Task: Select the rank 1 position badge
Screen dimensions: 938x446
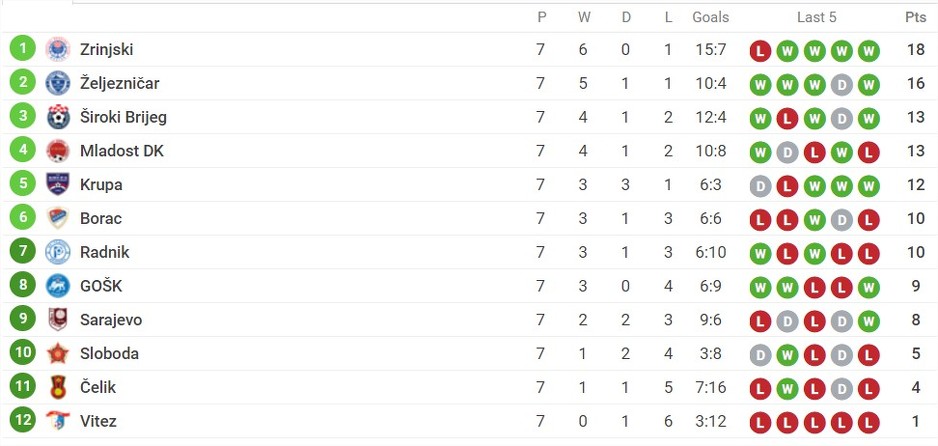Action: 23,48
